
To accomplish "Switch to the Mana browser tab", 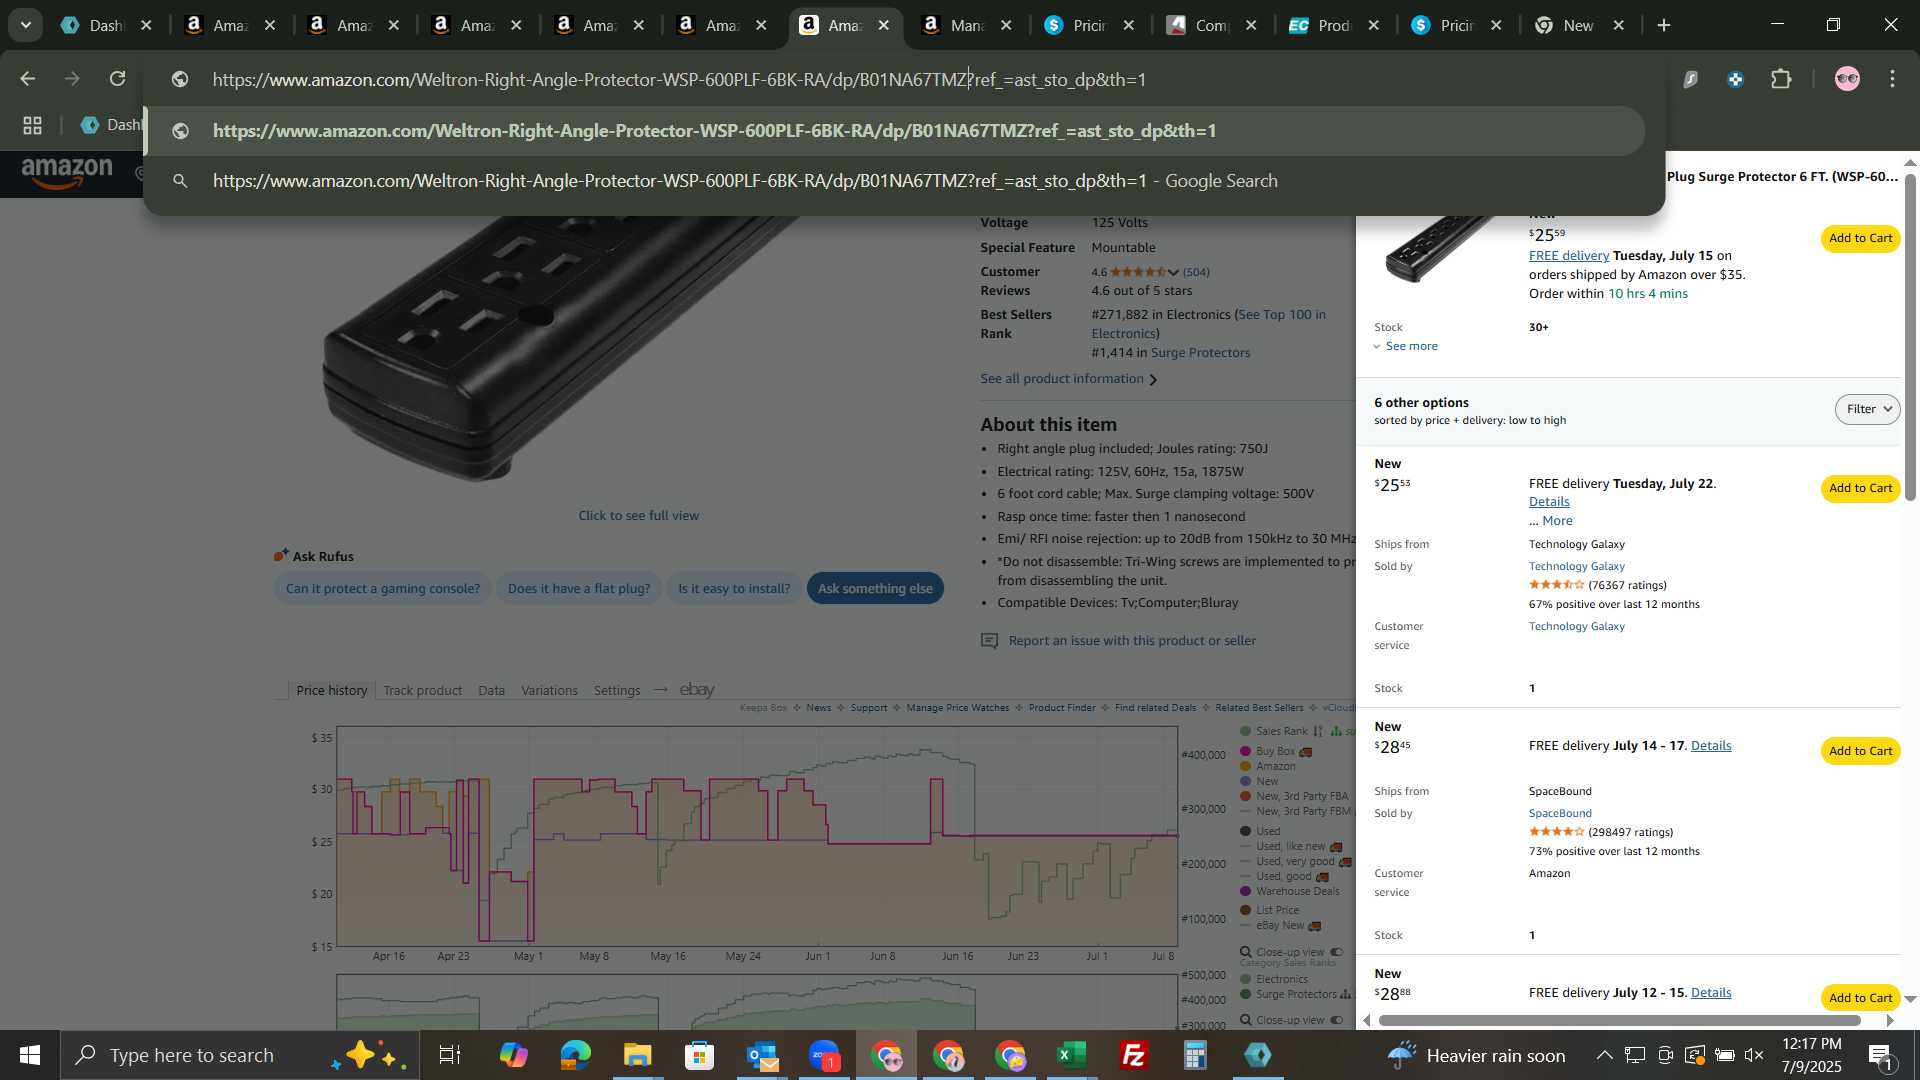I will click(965, 25).
